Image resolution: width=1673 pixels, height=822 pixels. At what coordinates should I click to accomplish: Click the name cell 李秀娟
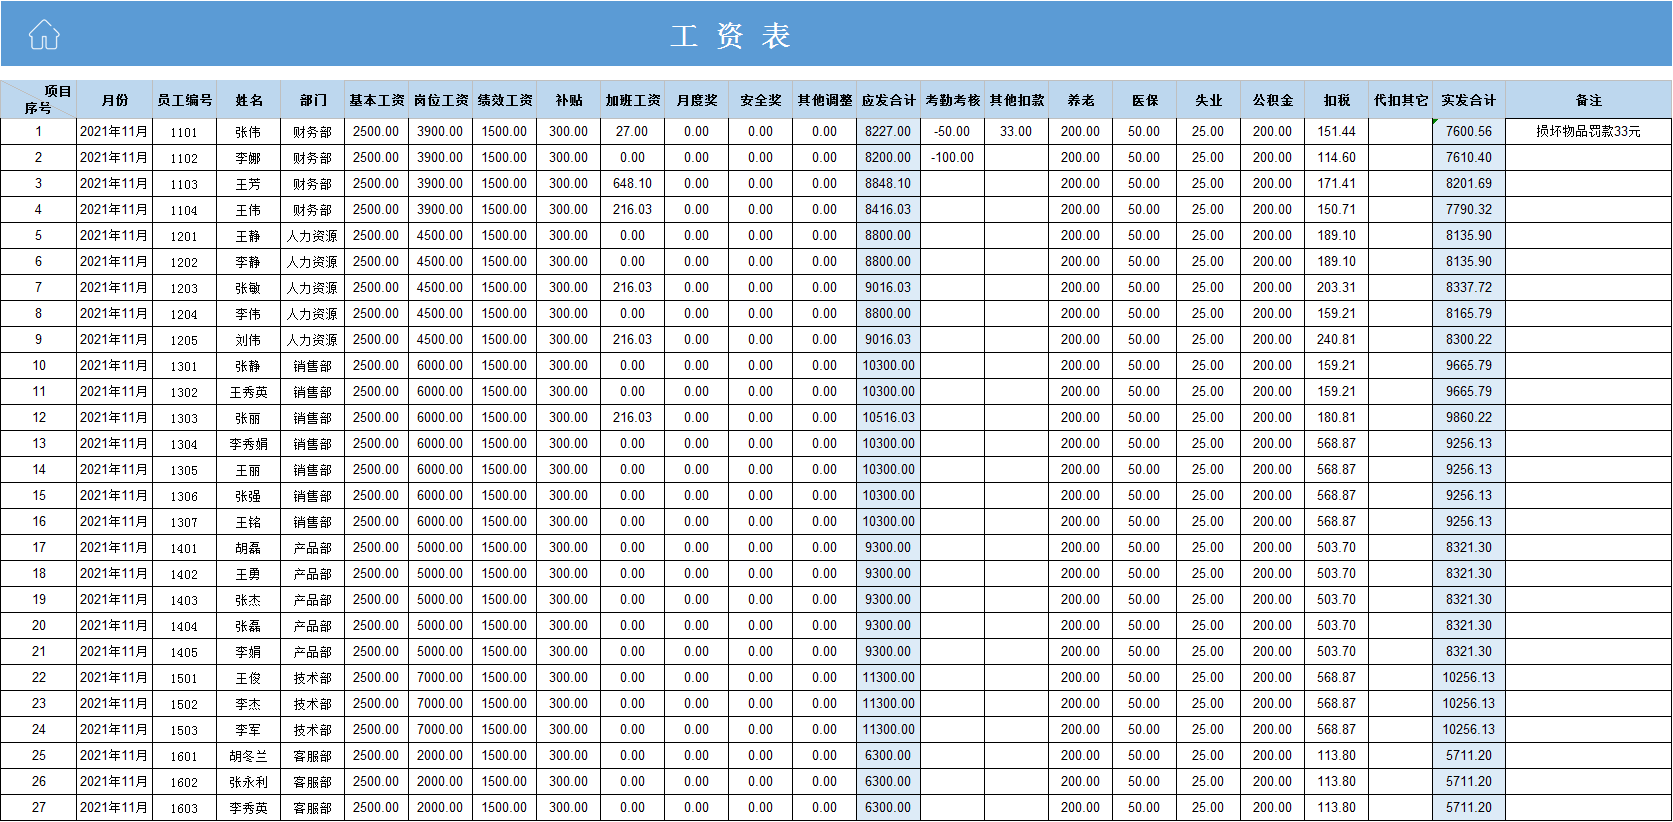click(249, 443)
